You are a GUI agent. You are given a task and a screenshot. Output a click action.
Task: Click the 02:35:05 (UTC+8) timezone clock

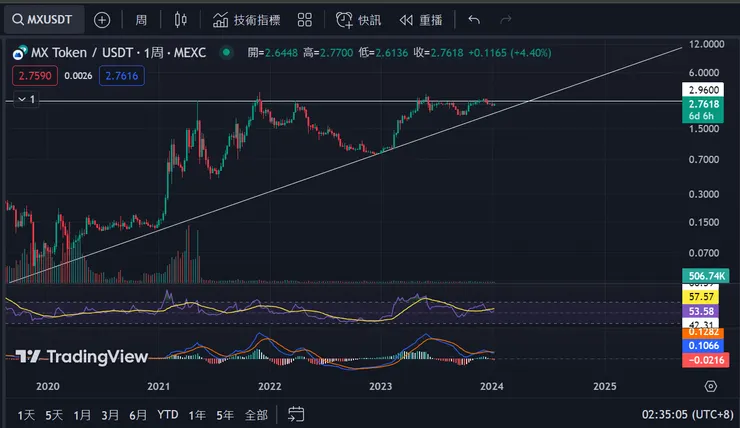(687, 415)
